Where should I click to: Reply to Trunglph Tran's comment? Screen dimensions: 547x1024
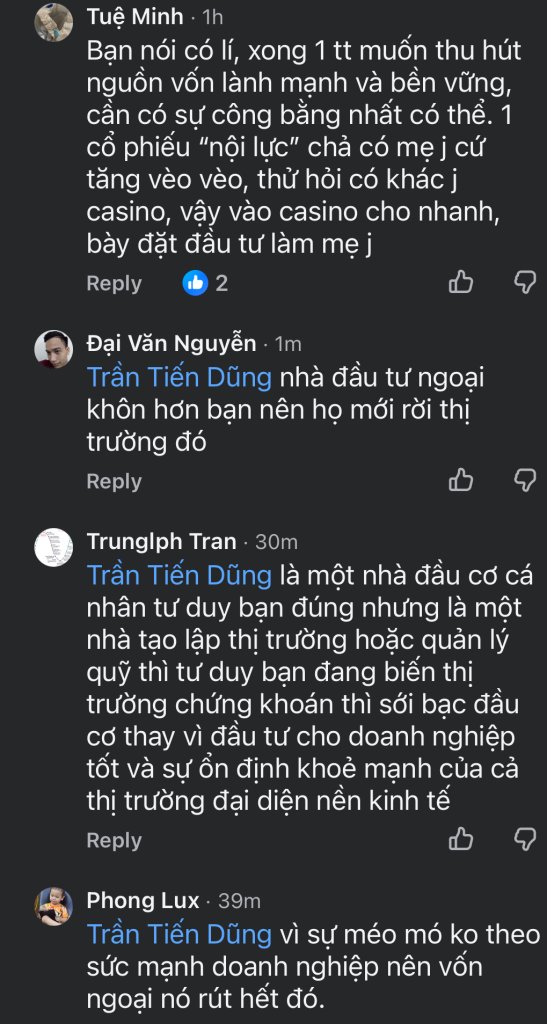(114, 840)
